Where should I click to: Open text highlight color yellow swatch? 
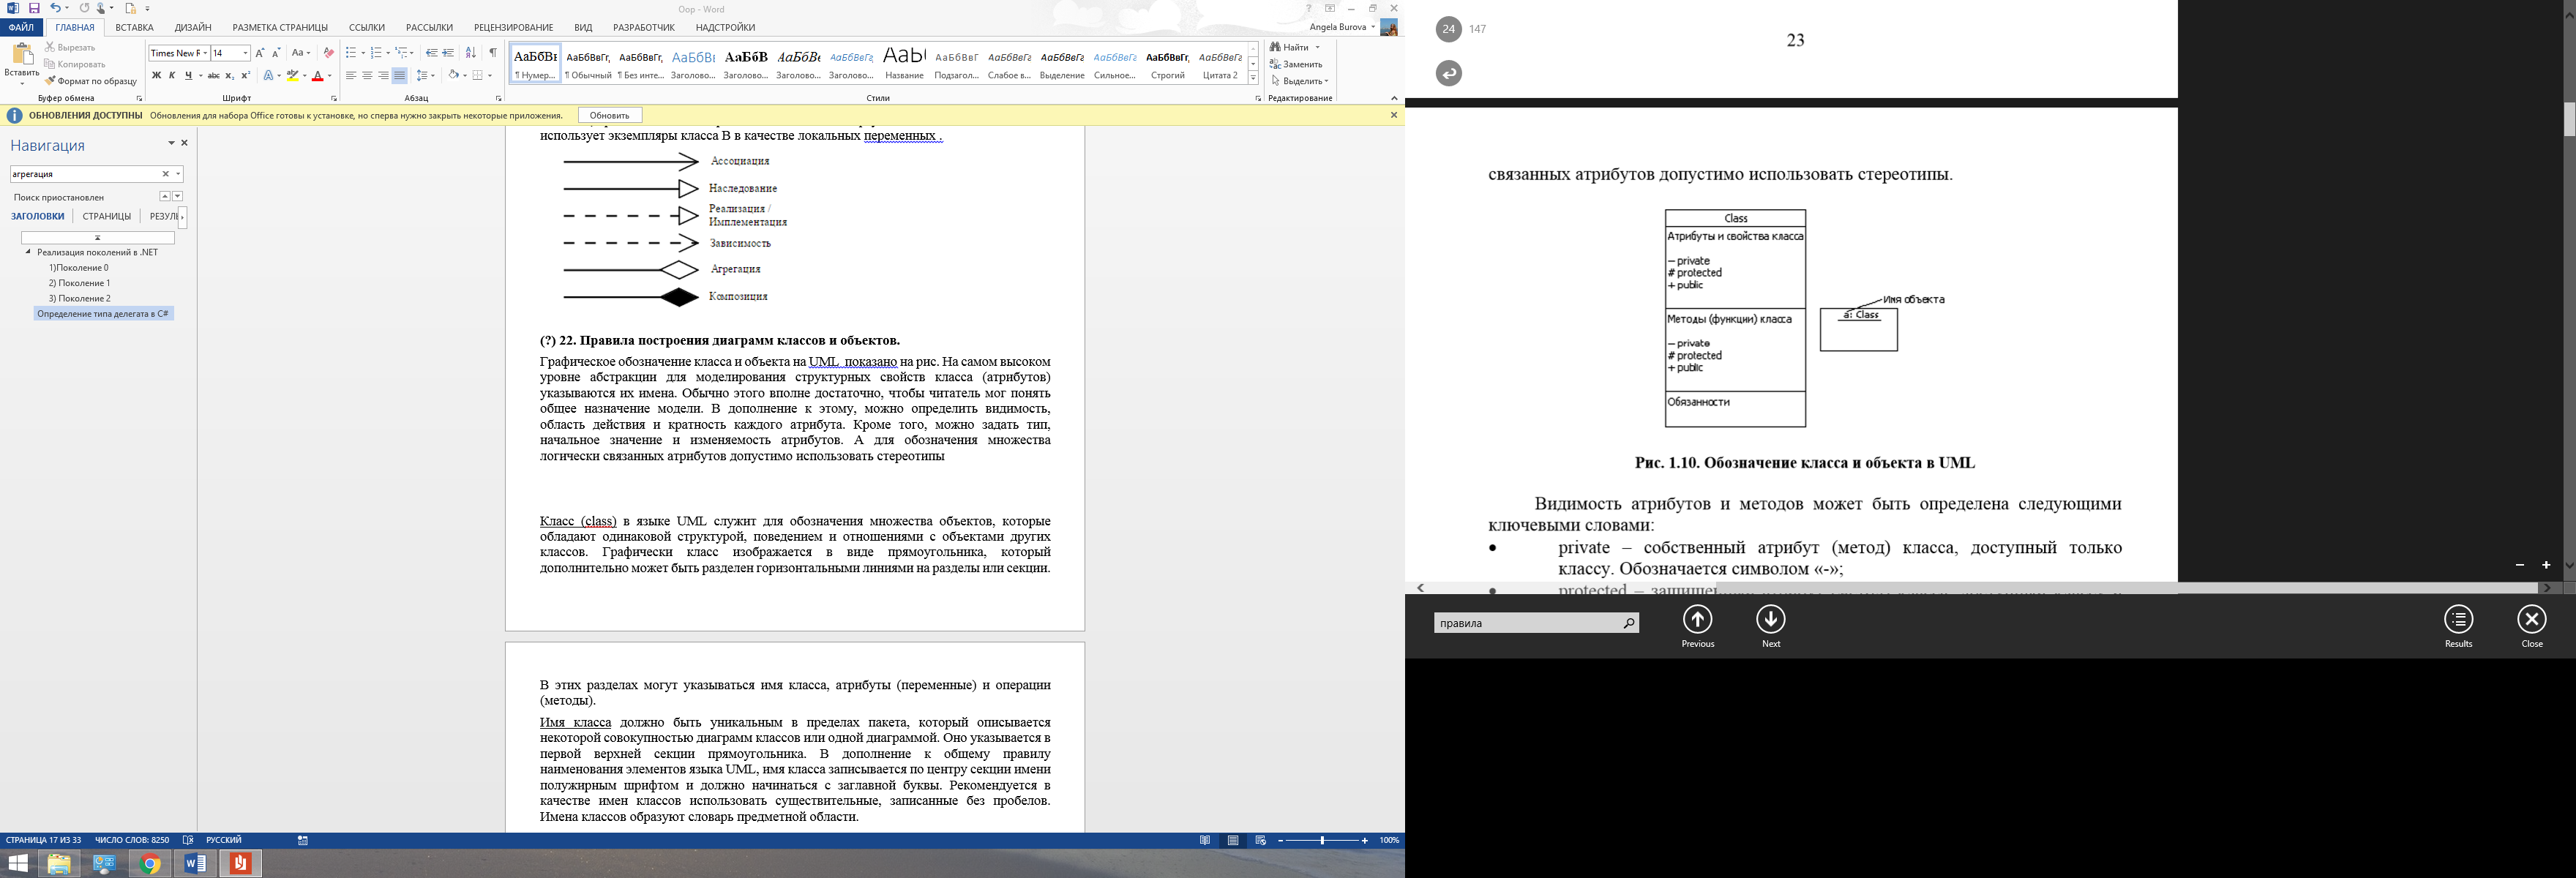coord(292,75)
